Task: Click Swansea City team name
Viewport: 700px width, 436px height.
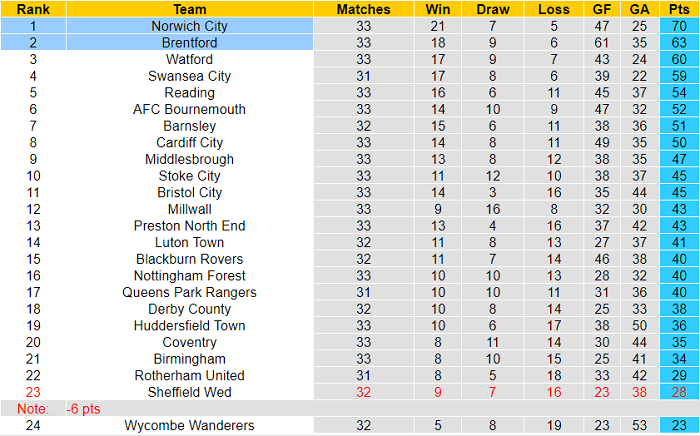Action: [189, 76]
